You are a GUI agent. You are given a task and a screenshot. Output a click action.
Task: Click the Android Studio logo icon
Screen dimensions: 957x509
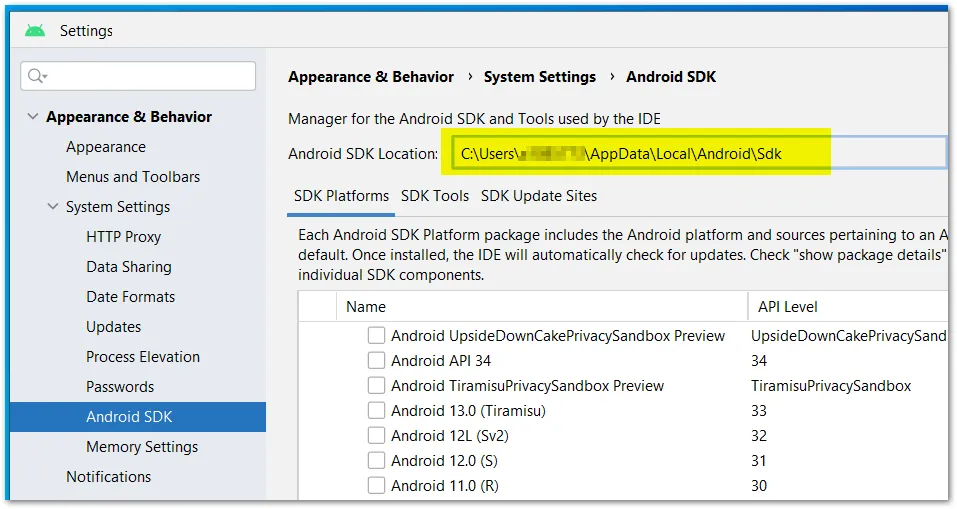[x=35, y=31]
